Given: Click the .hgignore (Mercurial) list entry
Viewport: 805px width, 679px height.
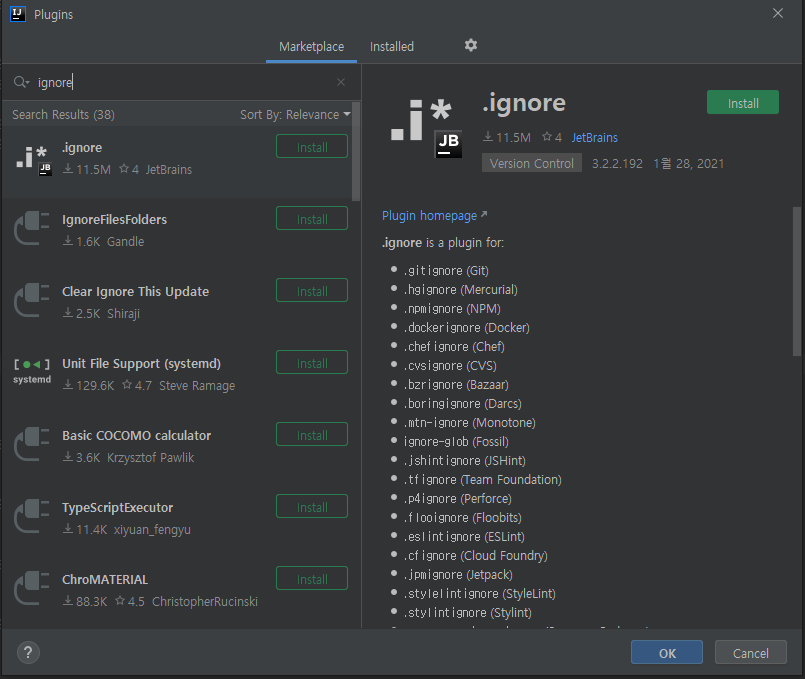Looking at the screenshot, I should tap(460, 289).
